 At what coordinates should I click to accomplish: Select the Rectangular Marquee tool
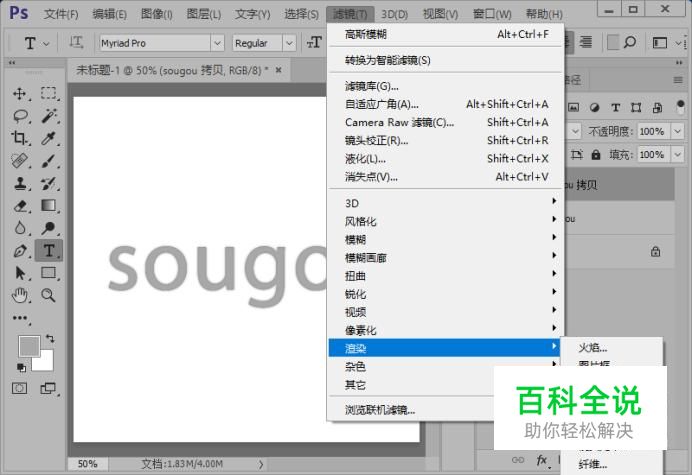(x=49, y=94)
